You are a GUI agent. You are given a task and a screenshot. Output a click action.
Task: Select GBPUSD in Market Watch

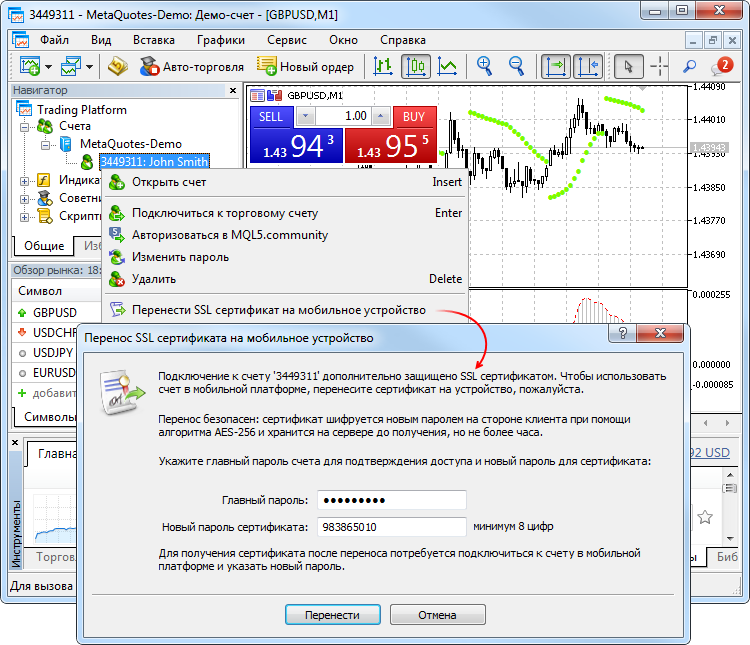(55, 312)
